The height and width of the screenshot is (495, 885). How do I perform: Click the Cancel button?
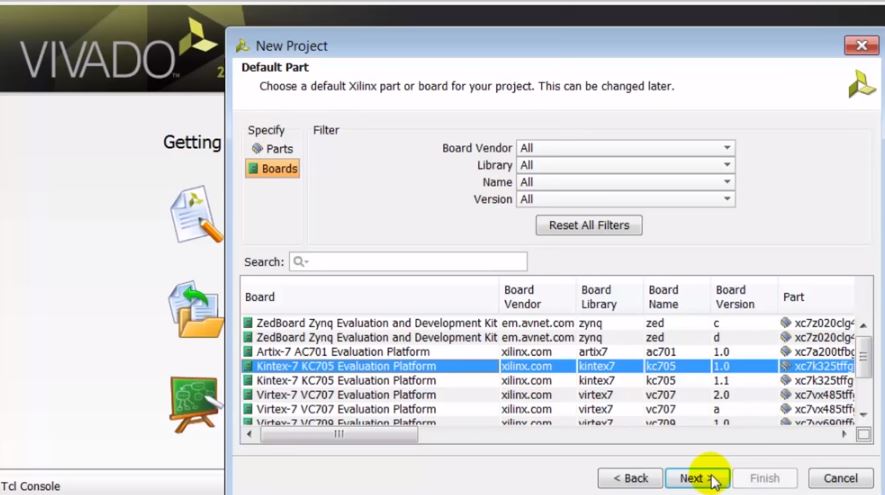(840, 478)
